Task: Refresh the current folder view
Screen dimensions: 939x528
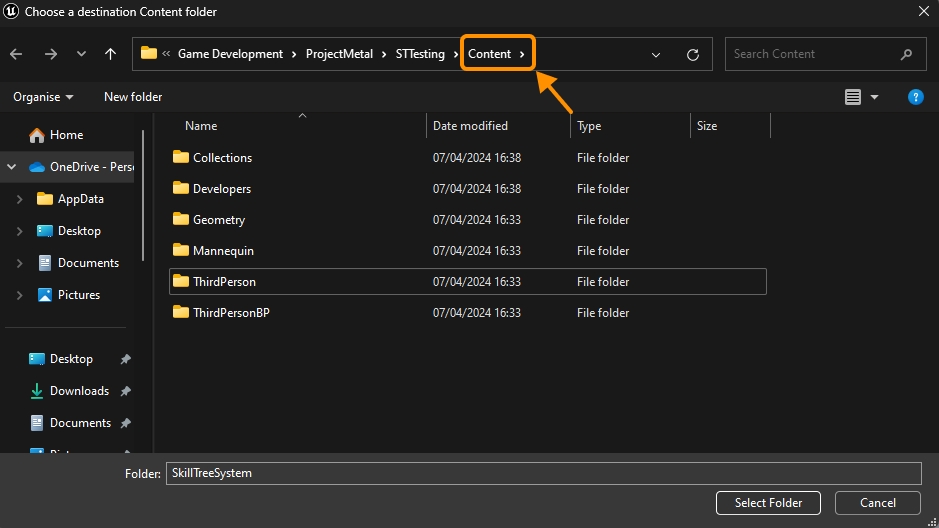Action: [x=693, y=55]
